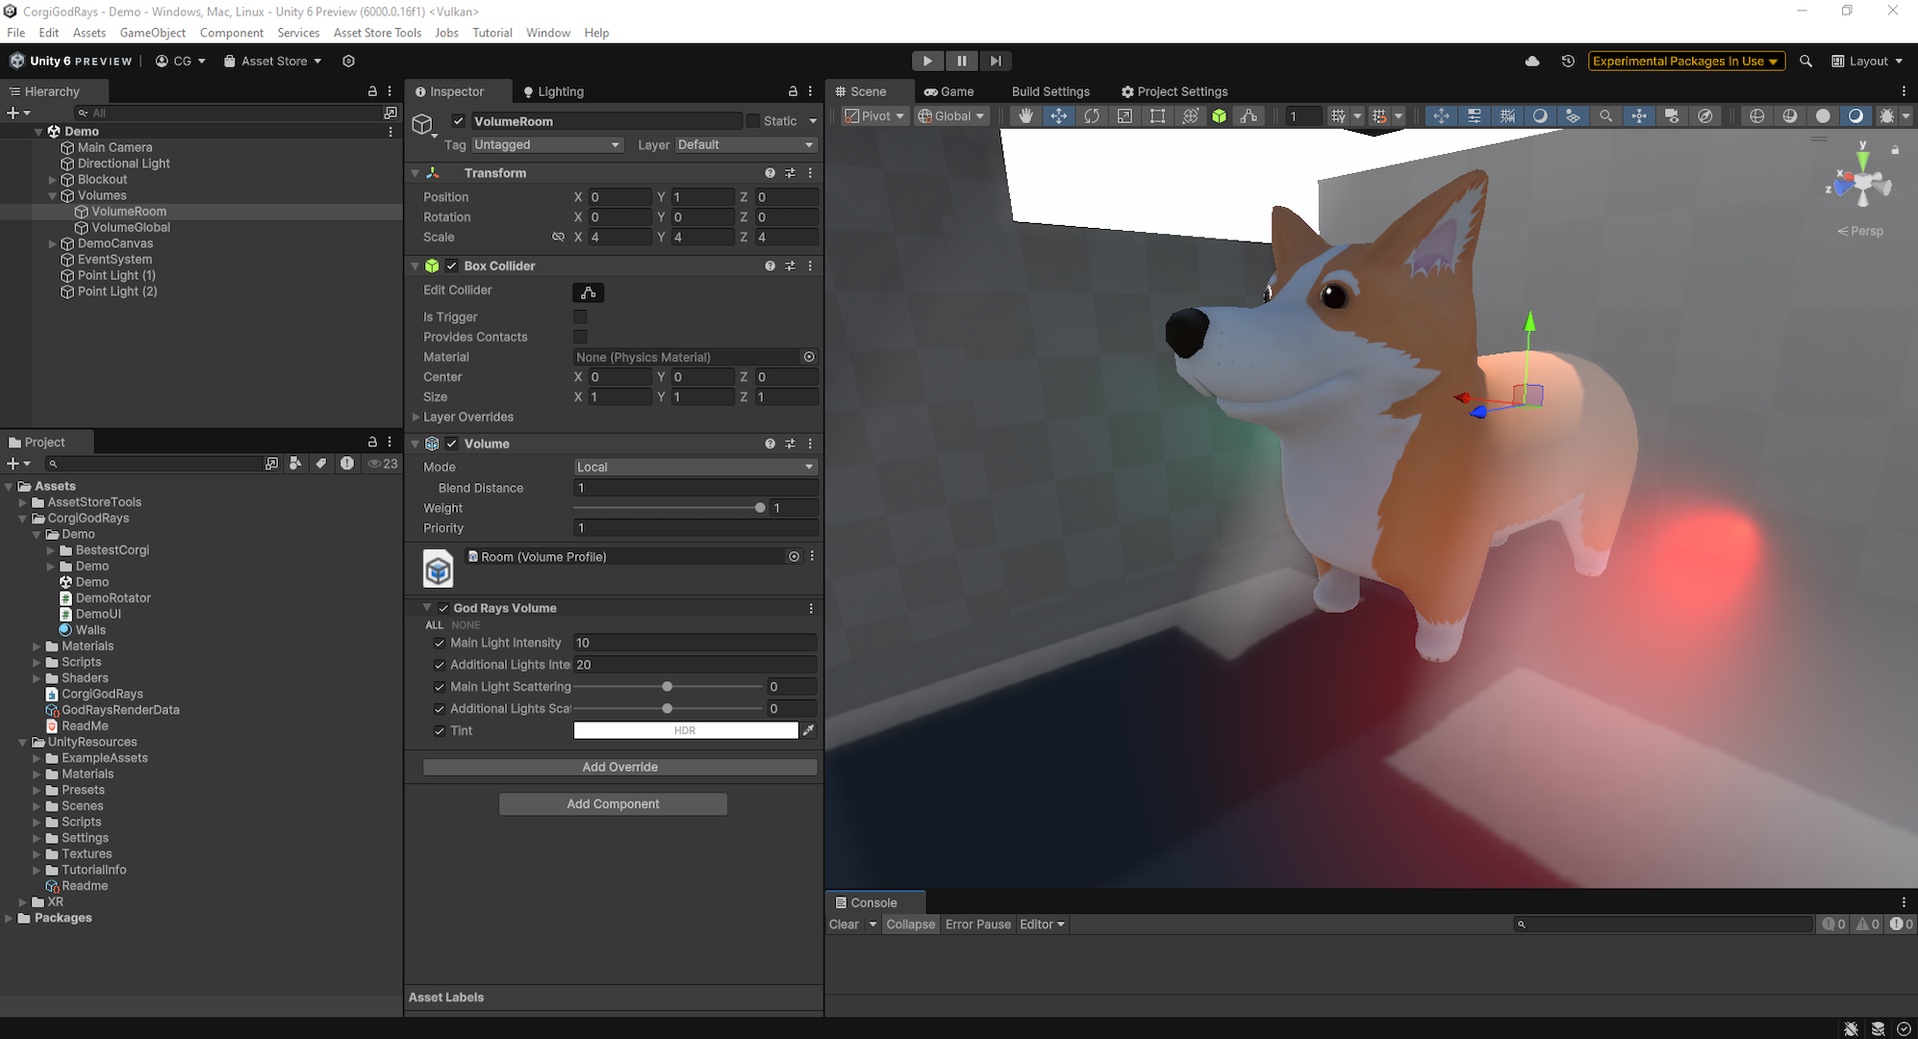This screenshot has width=1918, height=1039.
Task: Open the Tag dropdown
Action: pos(546,145)
